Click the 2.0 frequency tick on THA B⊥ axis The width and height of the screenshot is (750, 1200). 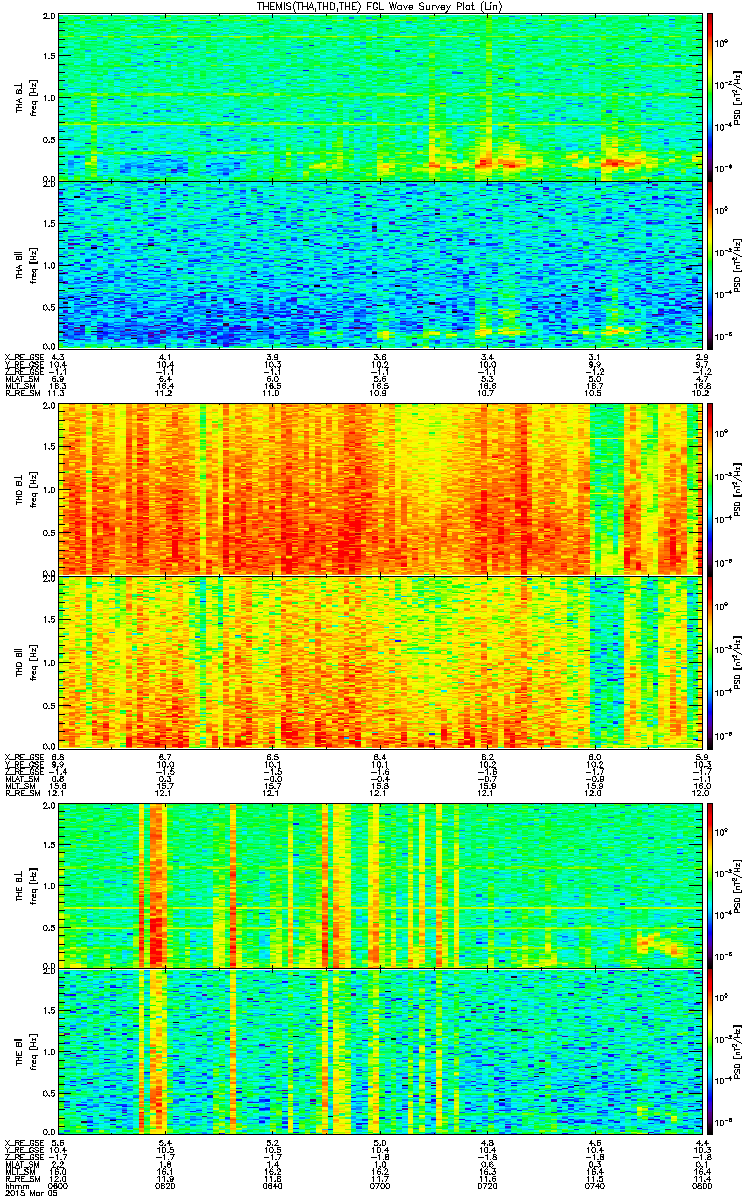pyautogui.click(x=48, y=17)
